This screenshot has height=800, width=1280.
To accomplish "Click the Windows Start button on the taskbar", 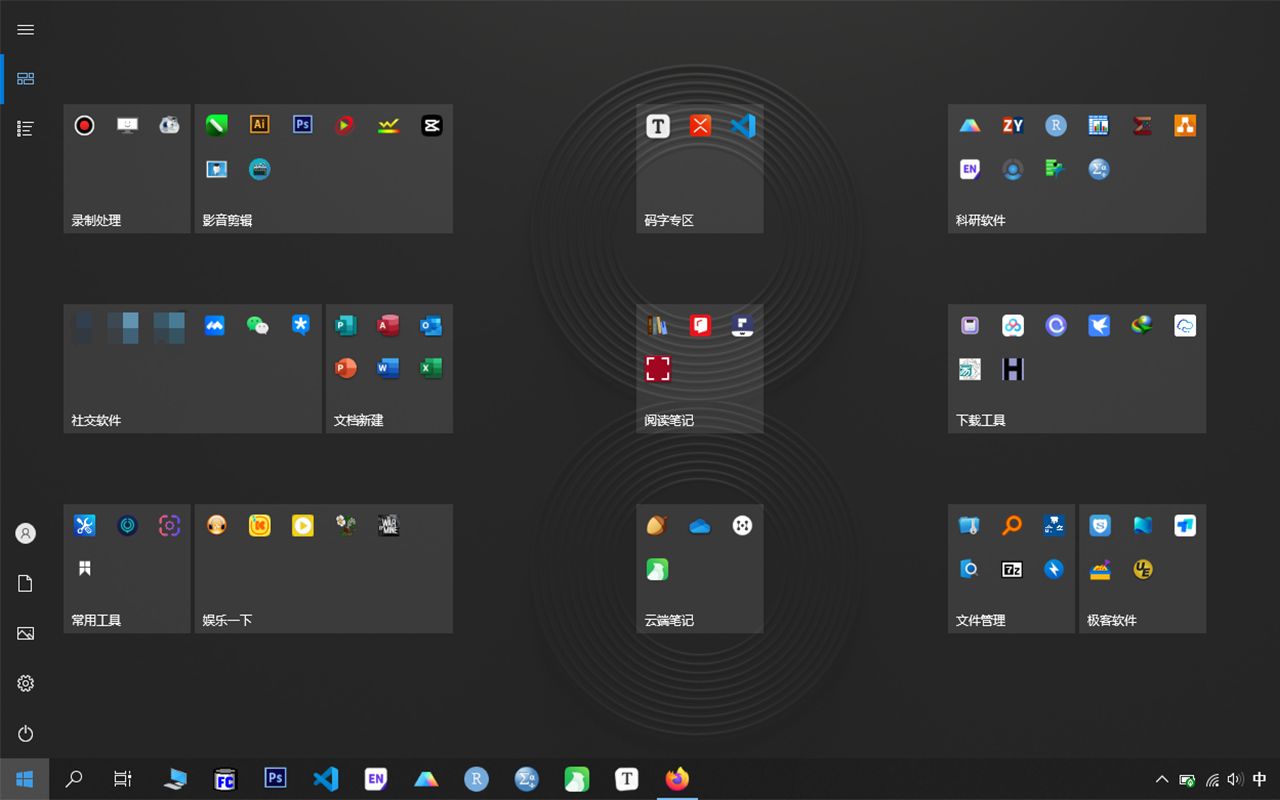I will tap(25, 779).
